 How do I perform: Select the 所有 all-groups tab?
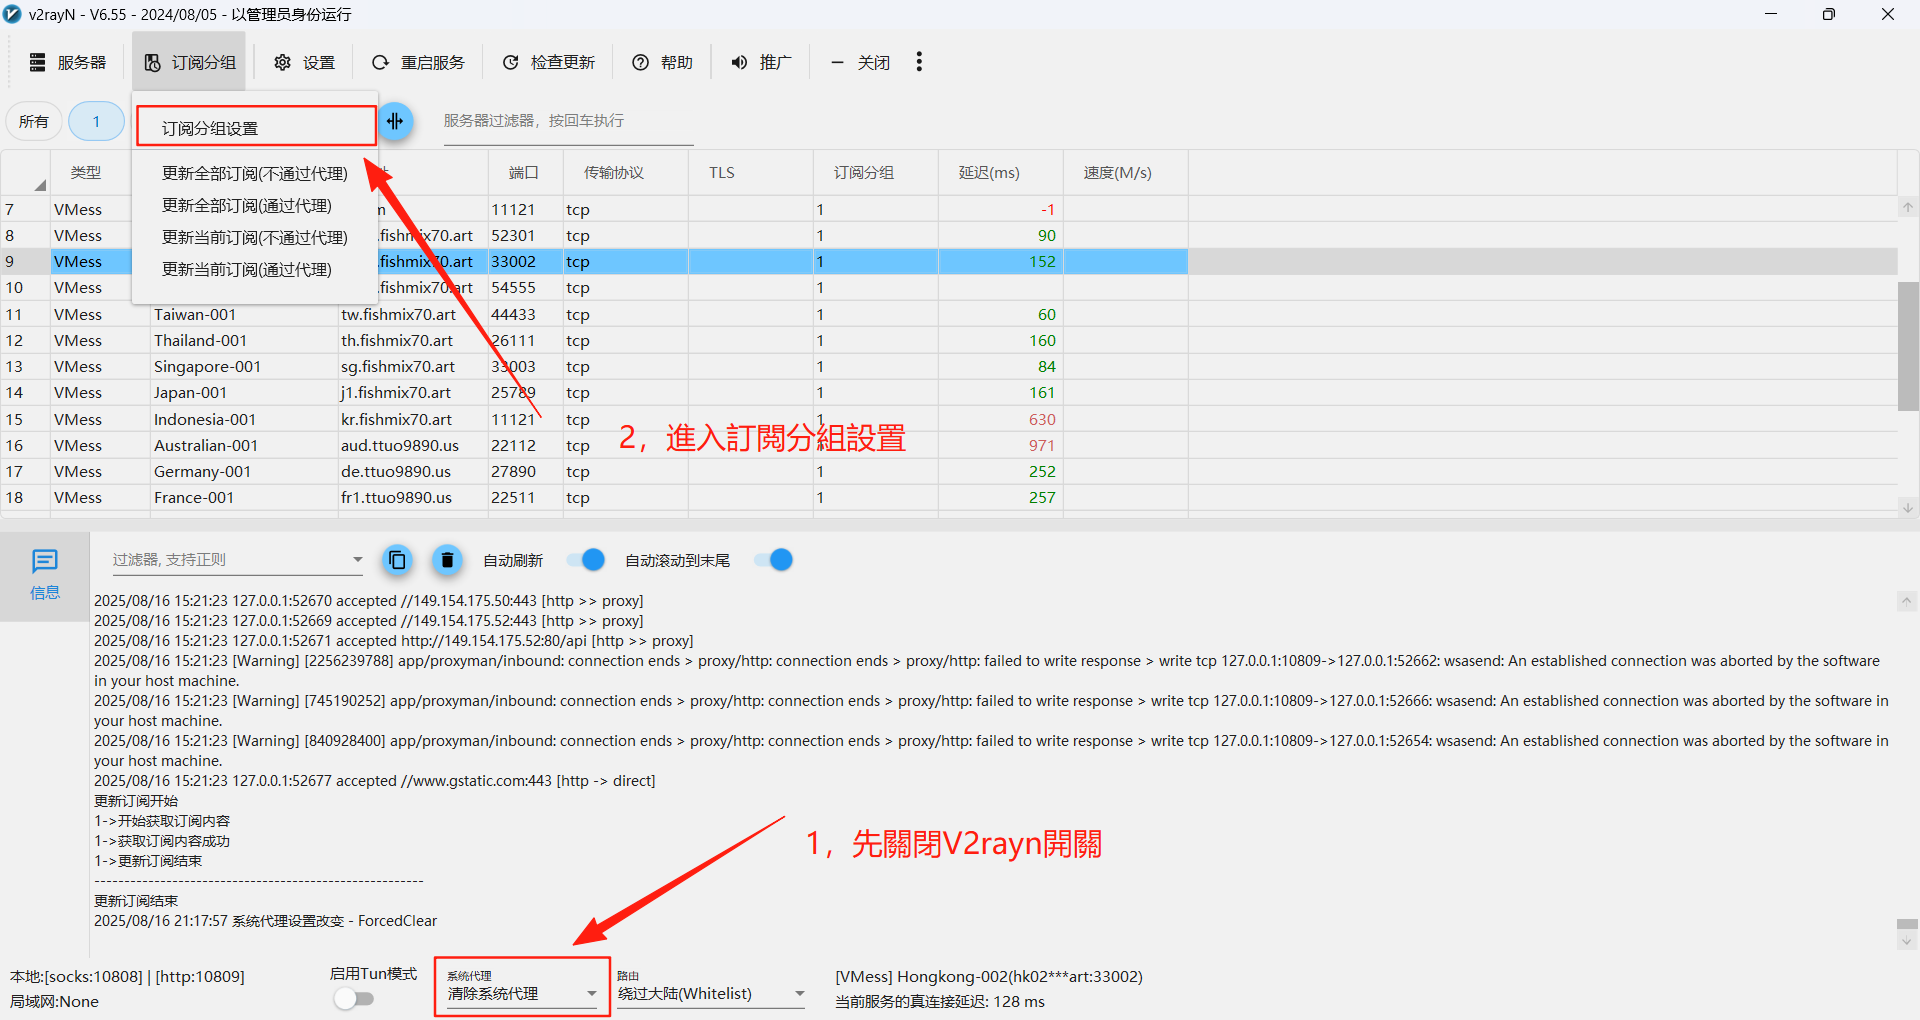(34, 121)
